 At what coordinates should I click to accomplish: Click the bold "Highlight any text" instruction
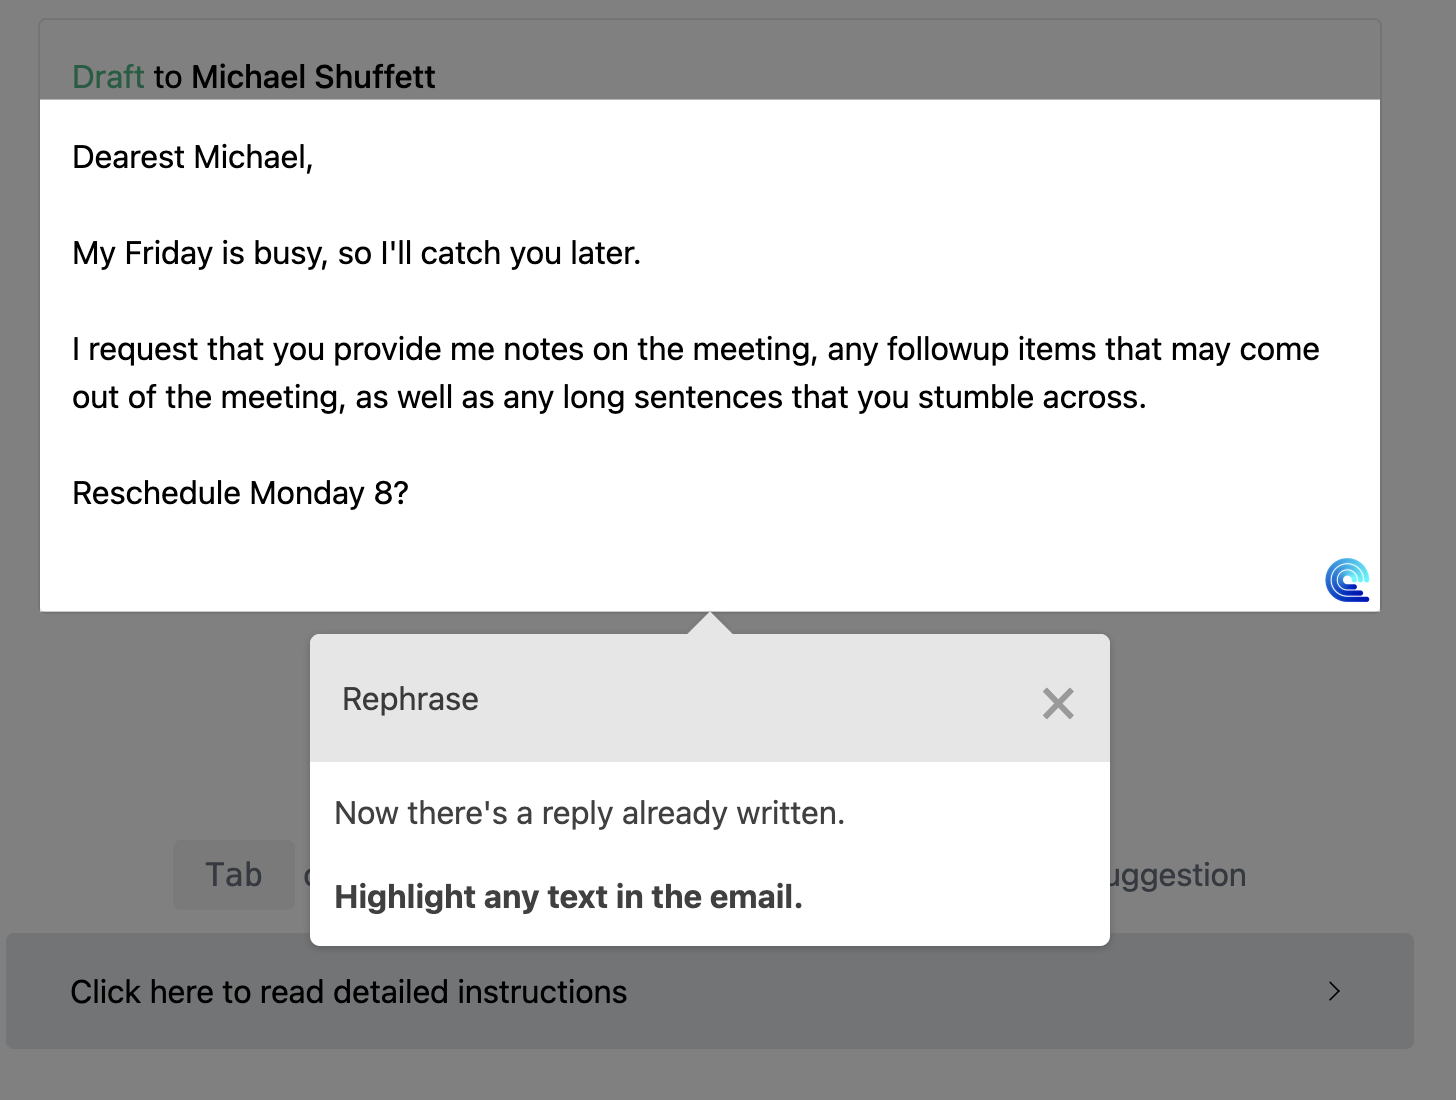[568, 897]
